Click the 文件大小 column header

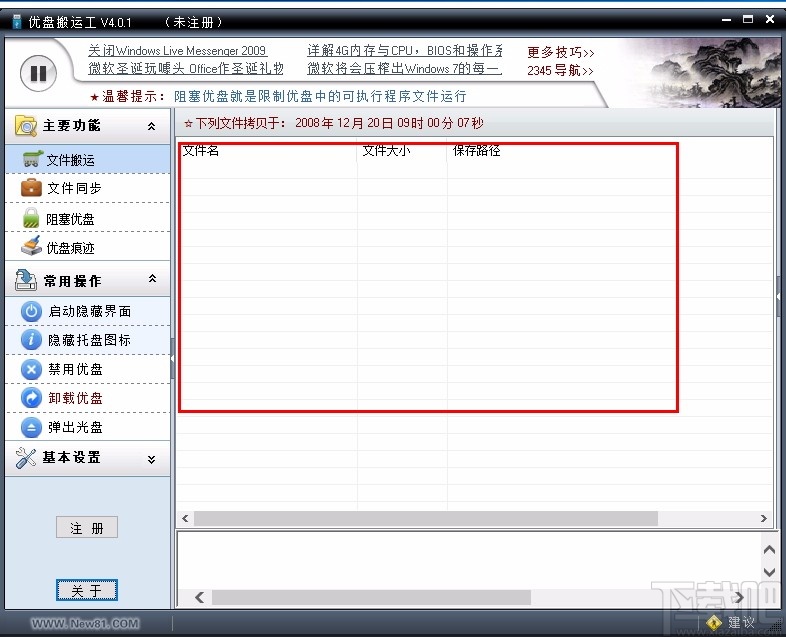point(402,151)
